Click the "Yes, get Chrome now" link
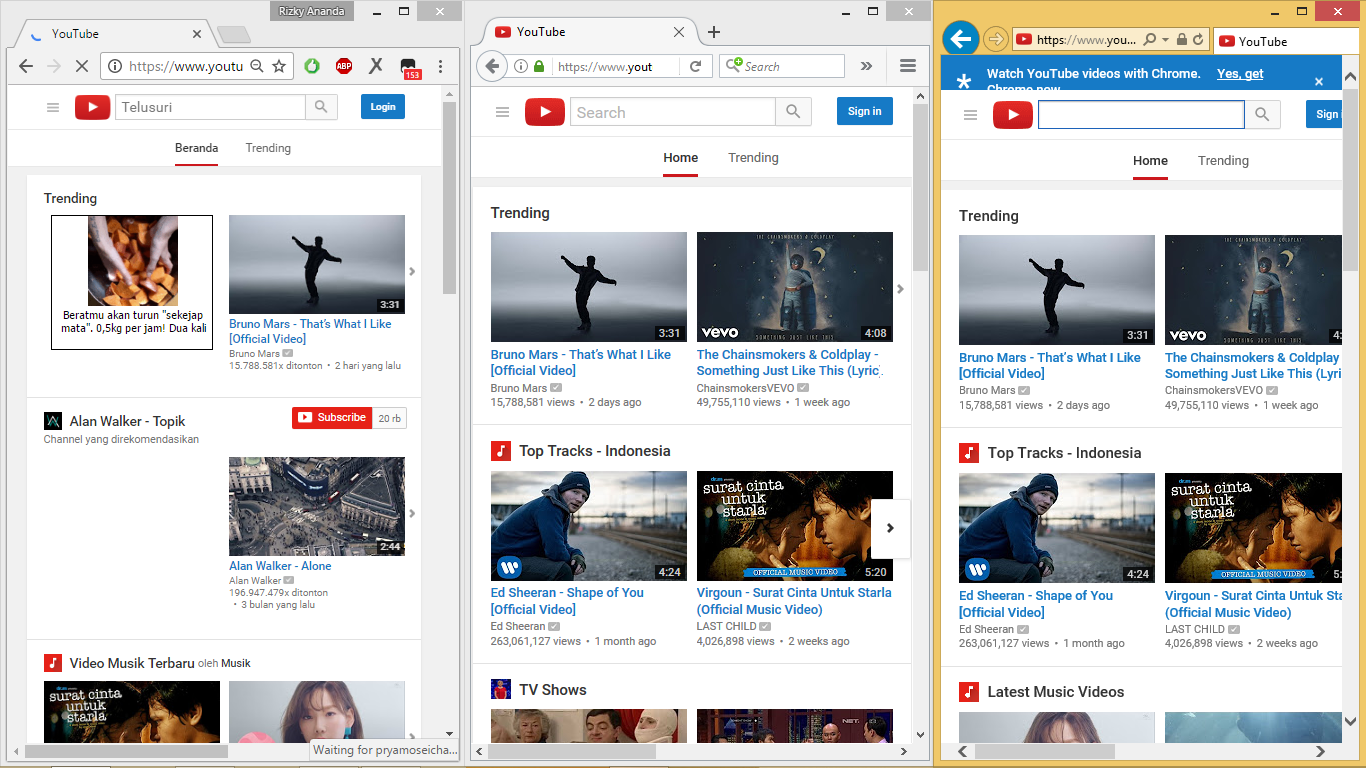 pos(1240,74)
